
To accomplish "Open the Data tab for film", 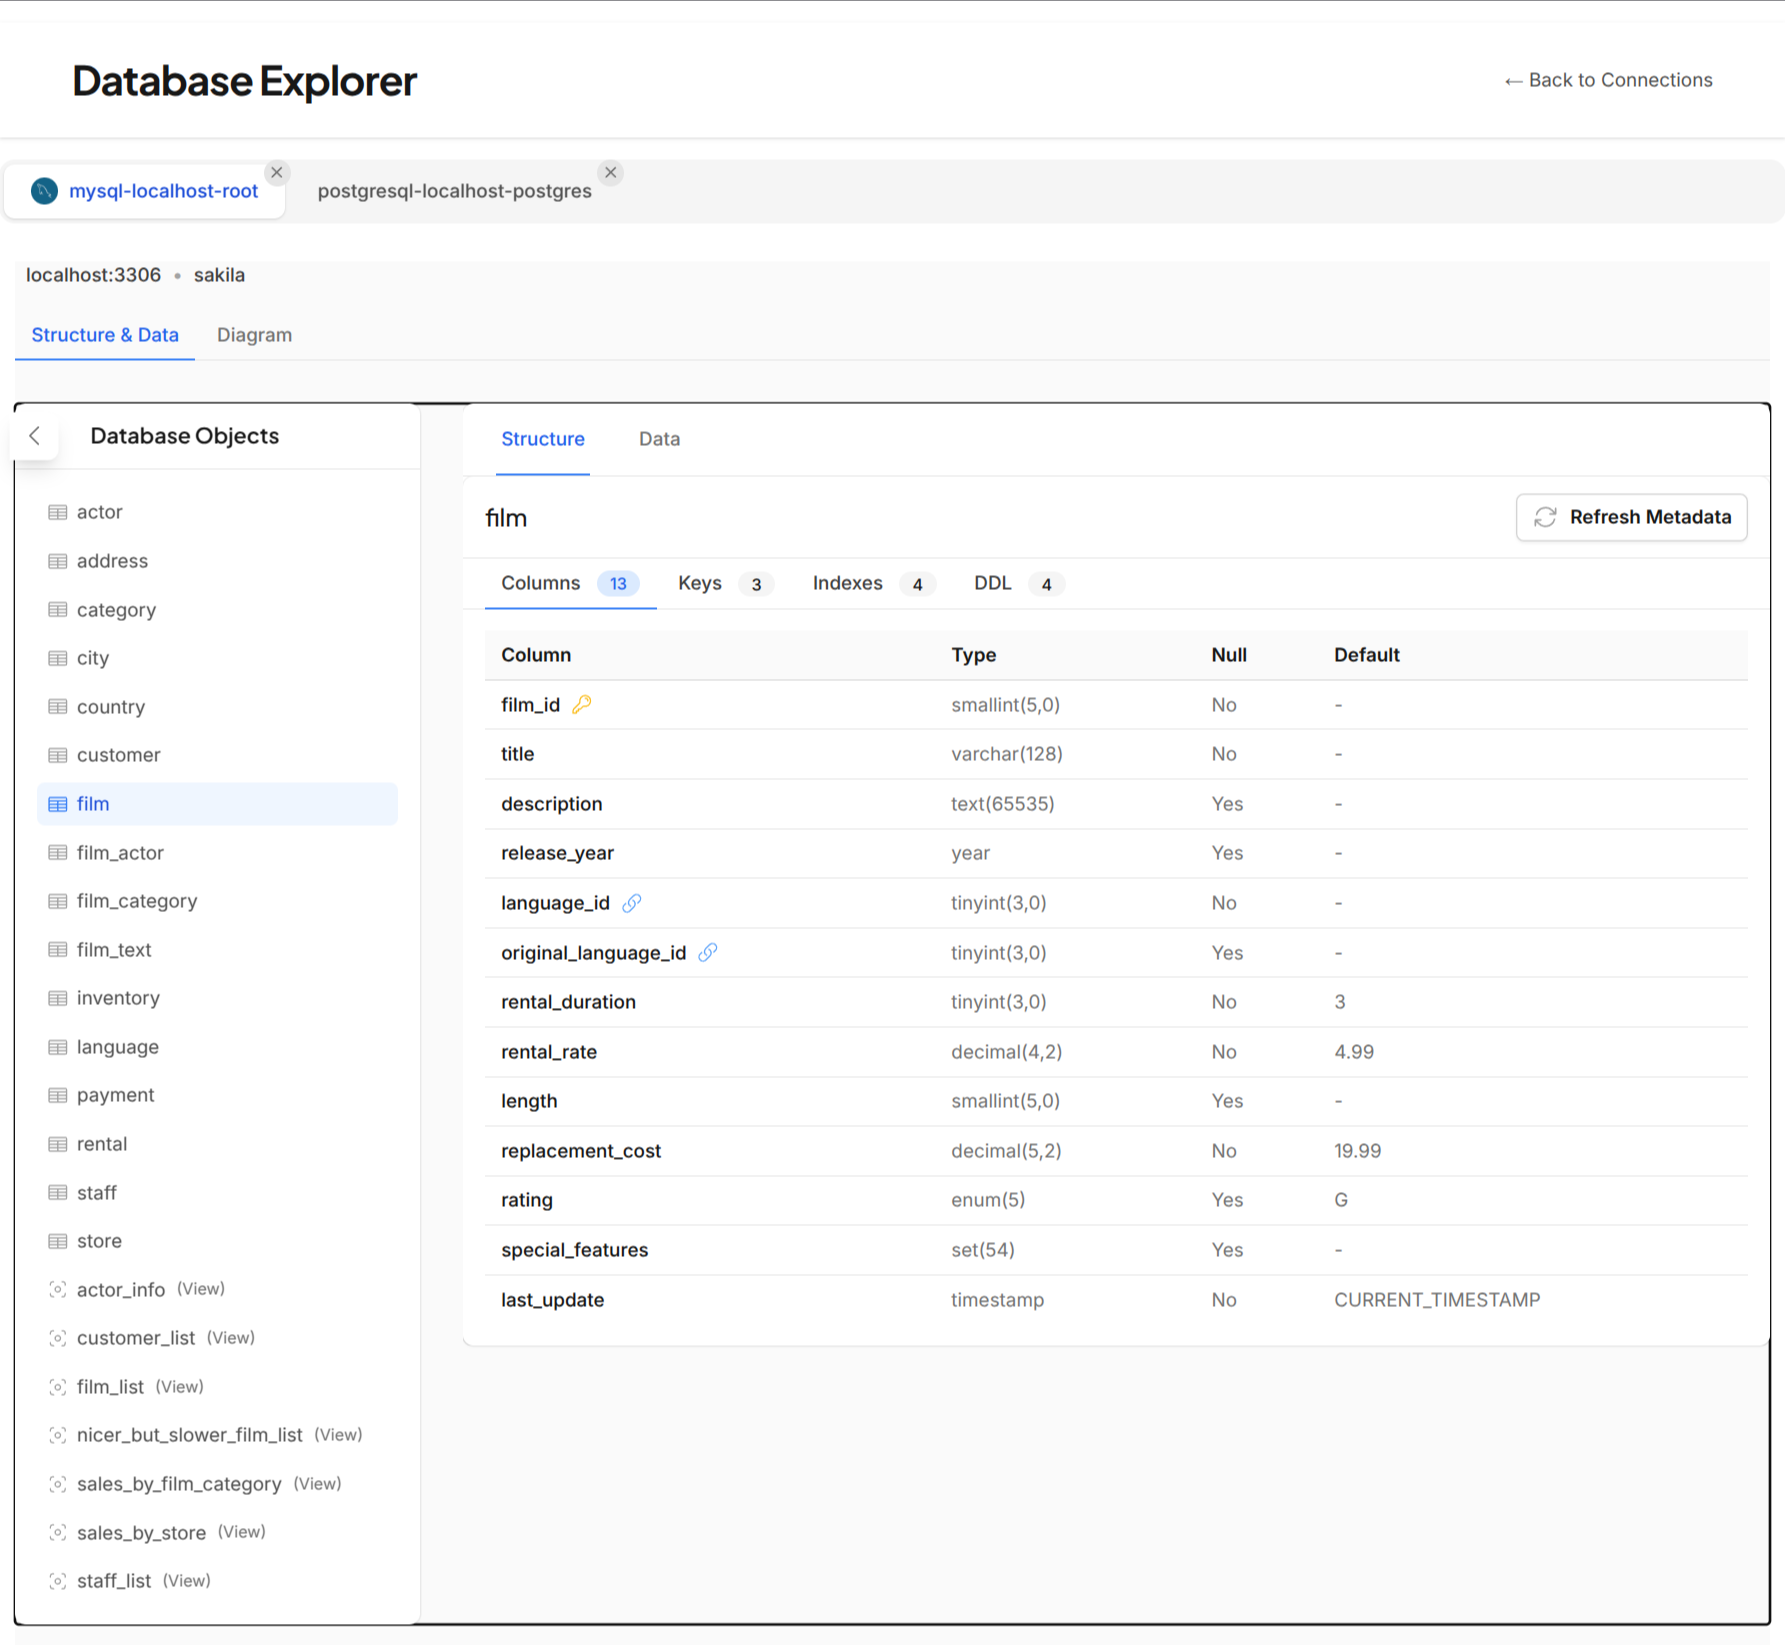I will [659, 439].
